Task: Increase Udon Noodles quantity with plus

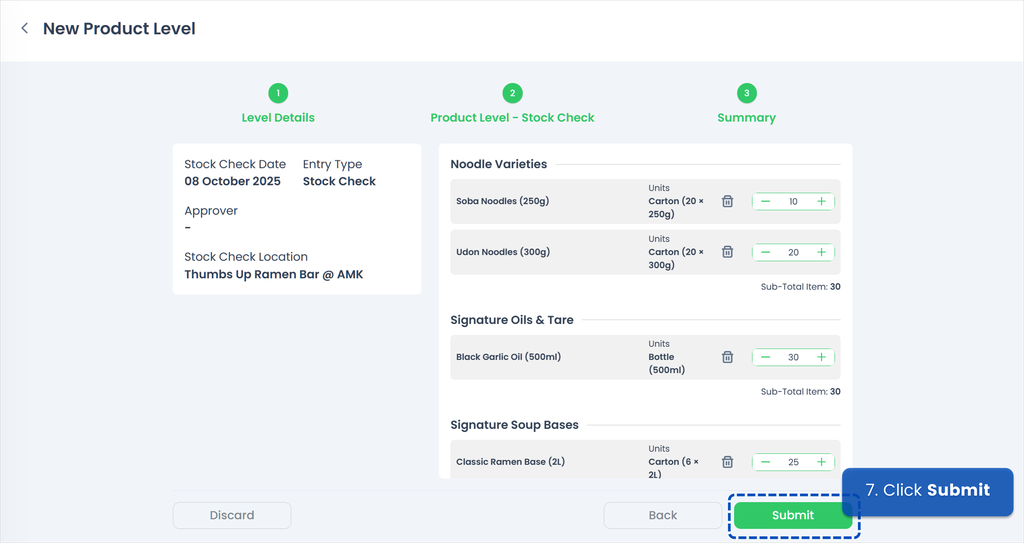Action: (821, 252)
